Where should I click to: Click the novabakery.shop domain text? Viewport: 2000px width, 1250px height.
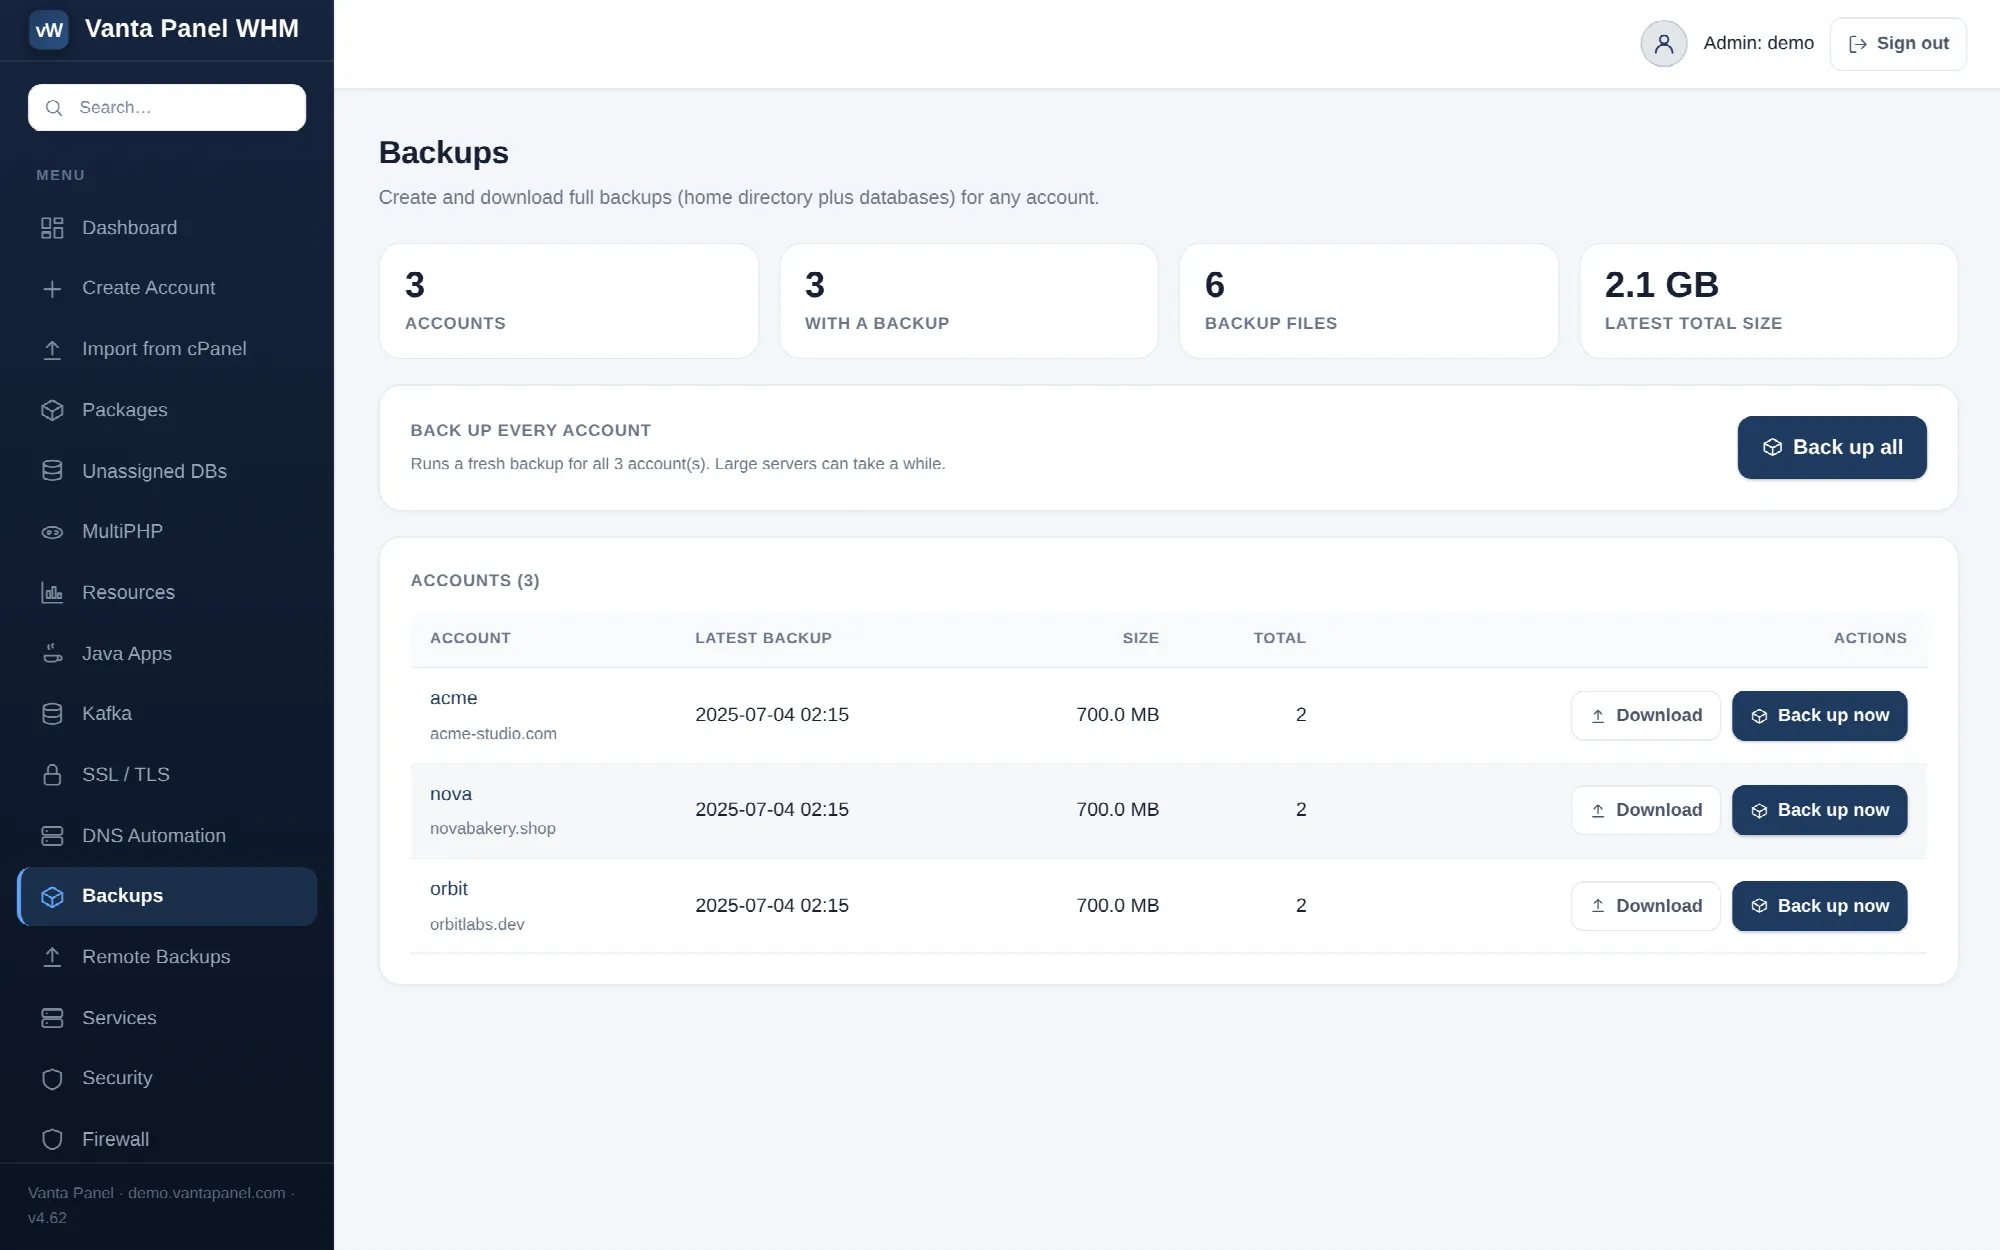[493, 829]
